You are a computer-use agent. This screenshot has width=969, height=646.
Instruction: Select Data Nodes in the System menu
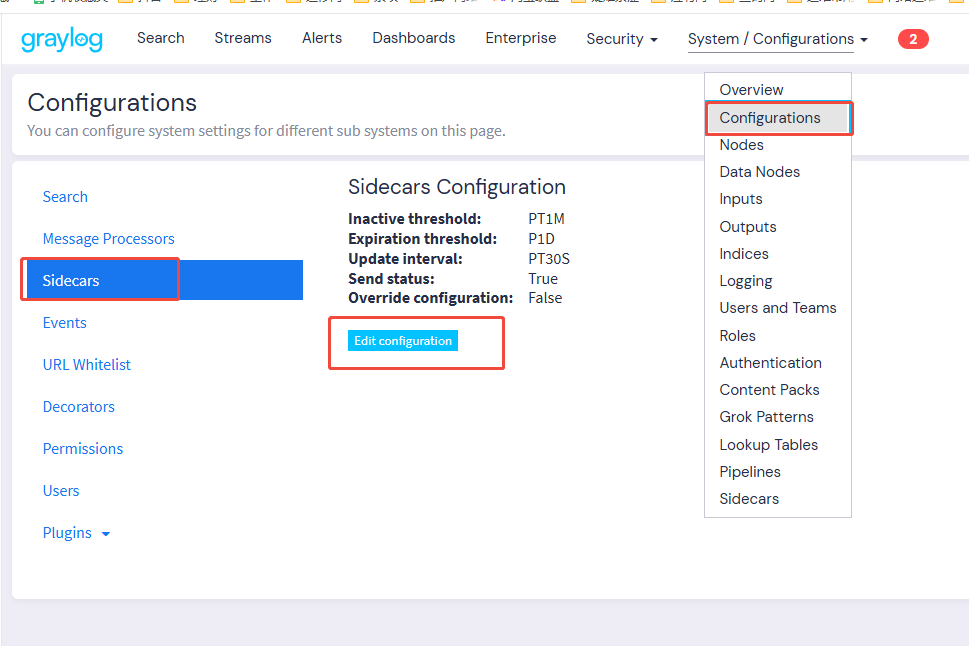(760, 172)
